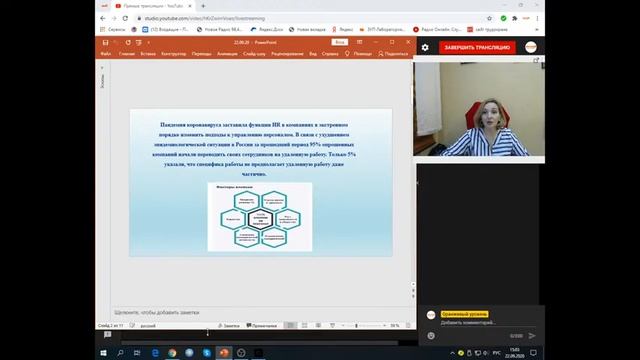The width and height of the screenshot is (640, 360).
Task: Click the slide's main text paragraph
Action: click(x=254, y=149)
